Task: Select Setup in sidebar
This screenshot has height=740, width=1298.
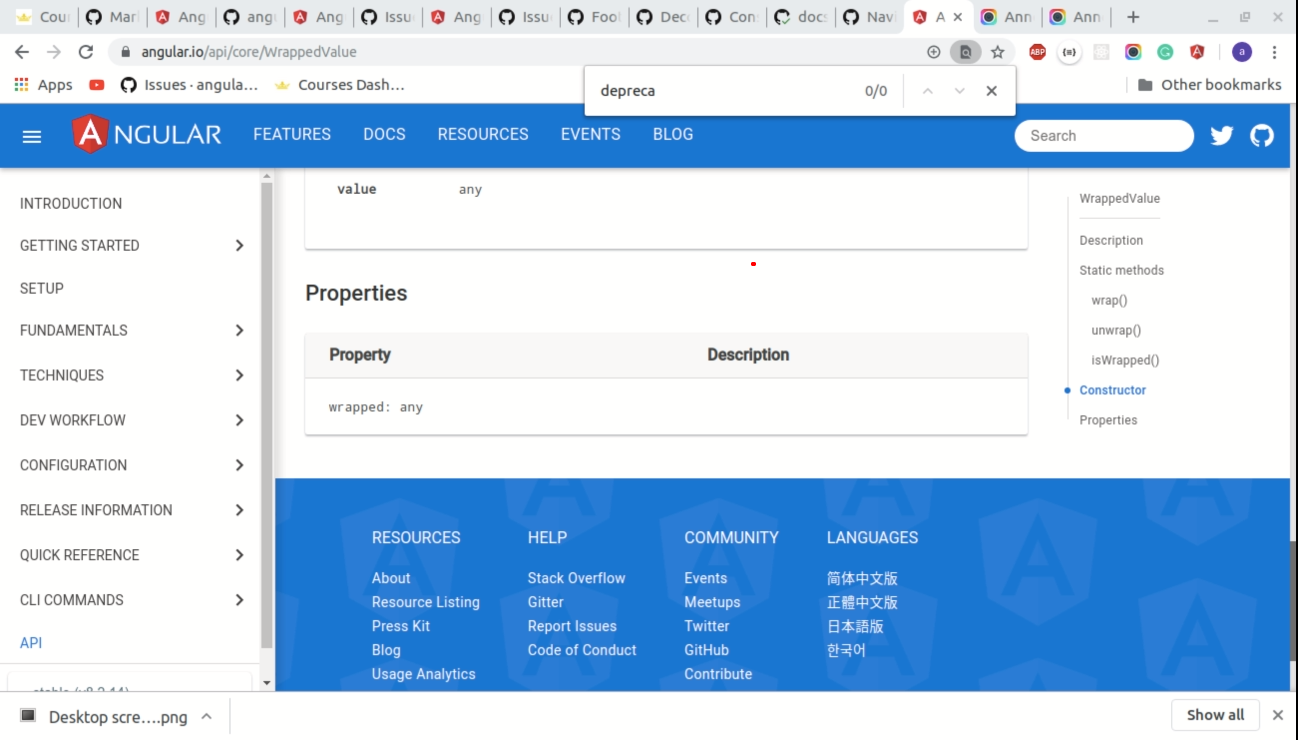Action: [42, 288]
